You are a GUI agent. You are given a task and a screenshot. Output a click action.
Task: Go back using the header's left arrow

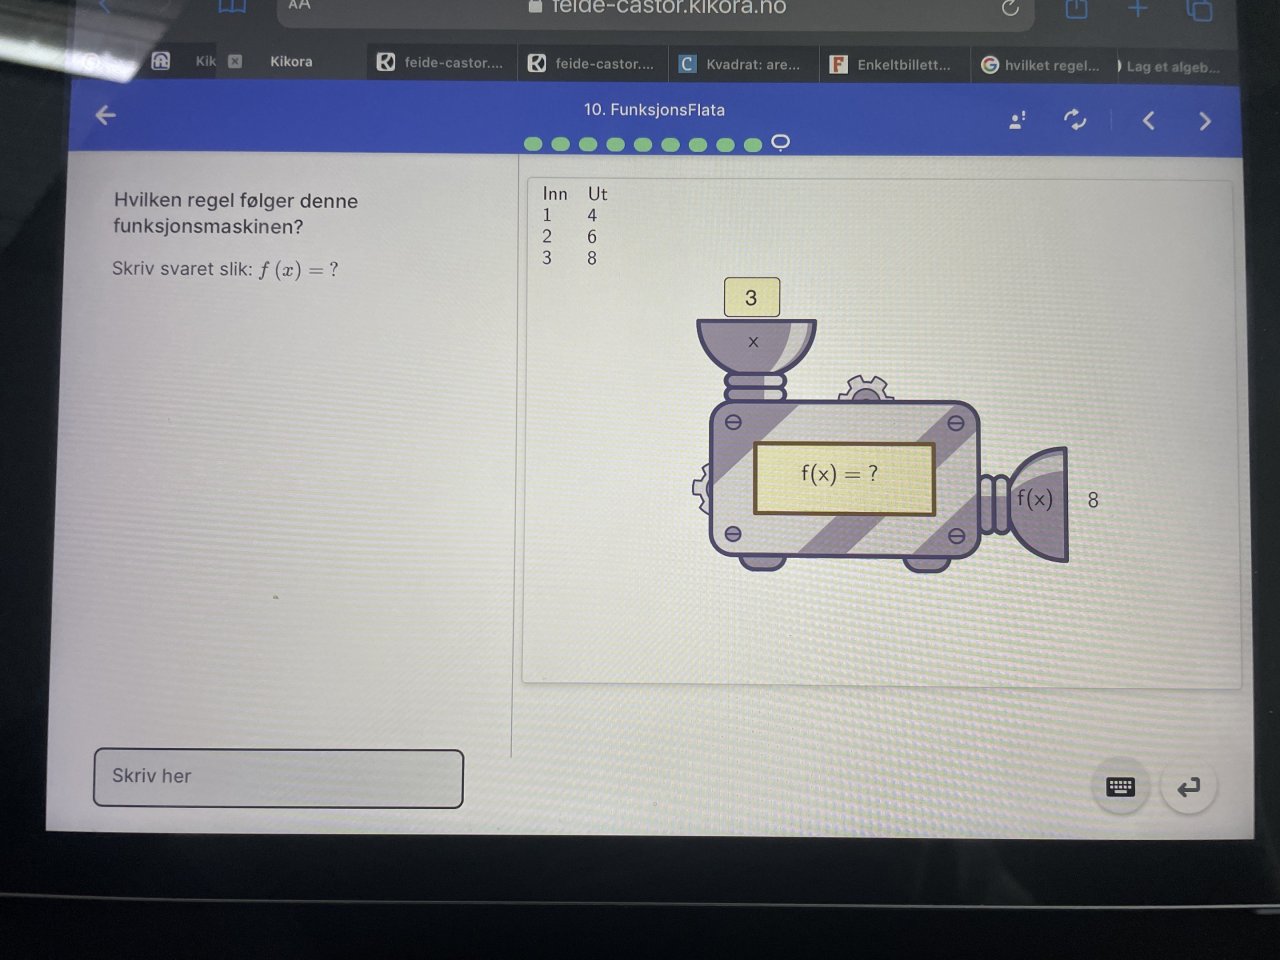pyautogui.click(x=106, y=115)
